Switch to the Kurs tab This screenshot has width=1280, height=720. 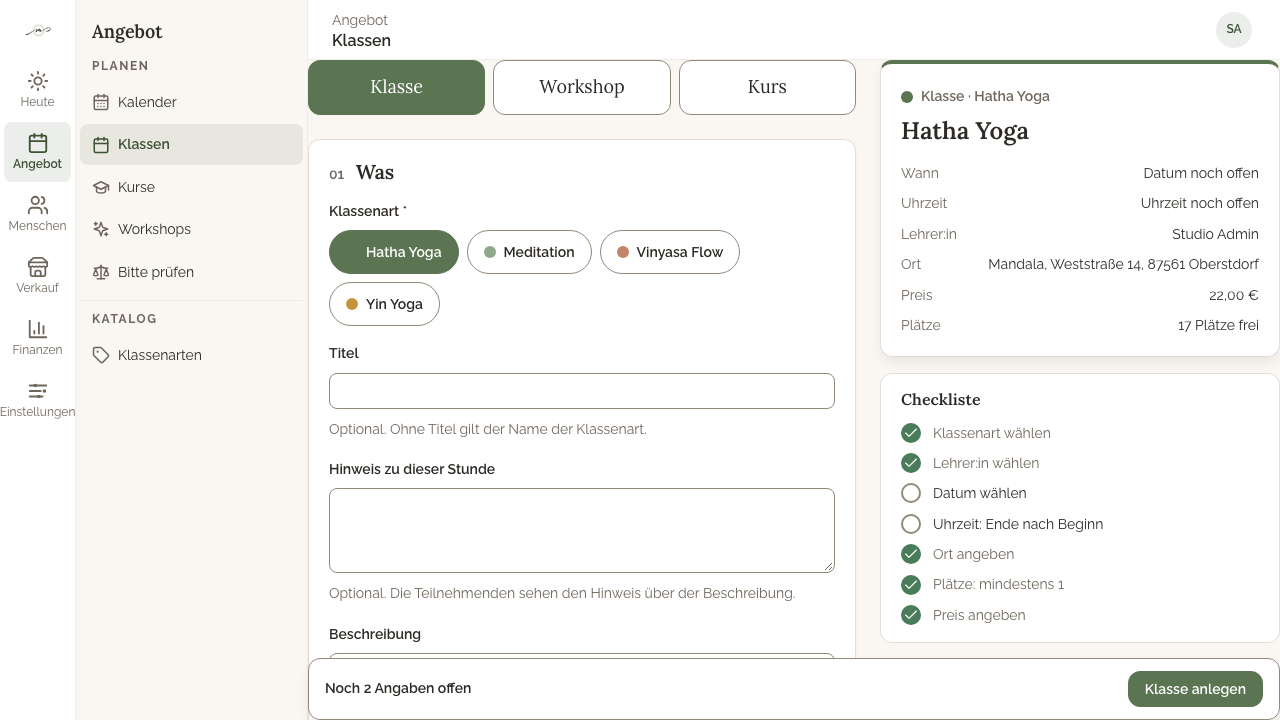point(767,87)
